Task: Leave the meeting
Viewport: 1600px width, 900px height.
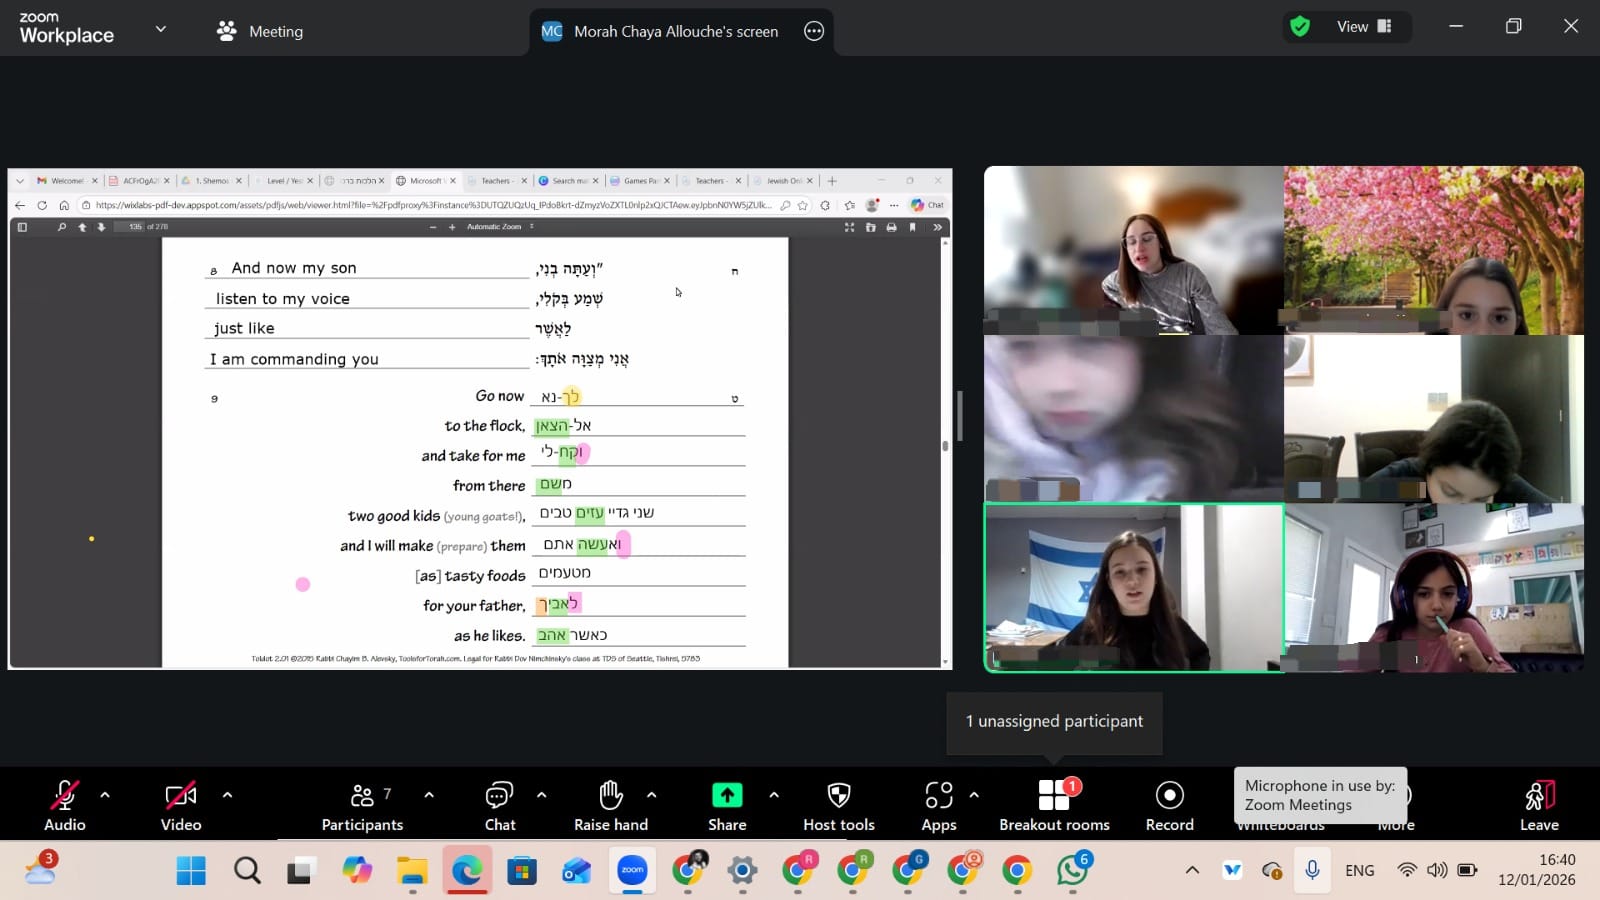Action: pyautogui.click(x=1538, y=805)
